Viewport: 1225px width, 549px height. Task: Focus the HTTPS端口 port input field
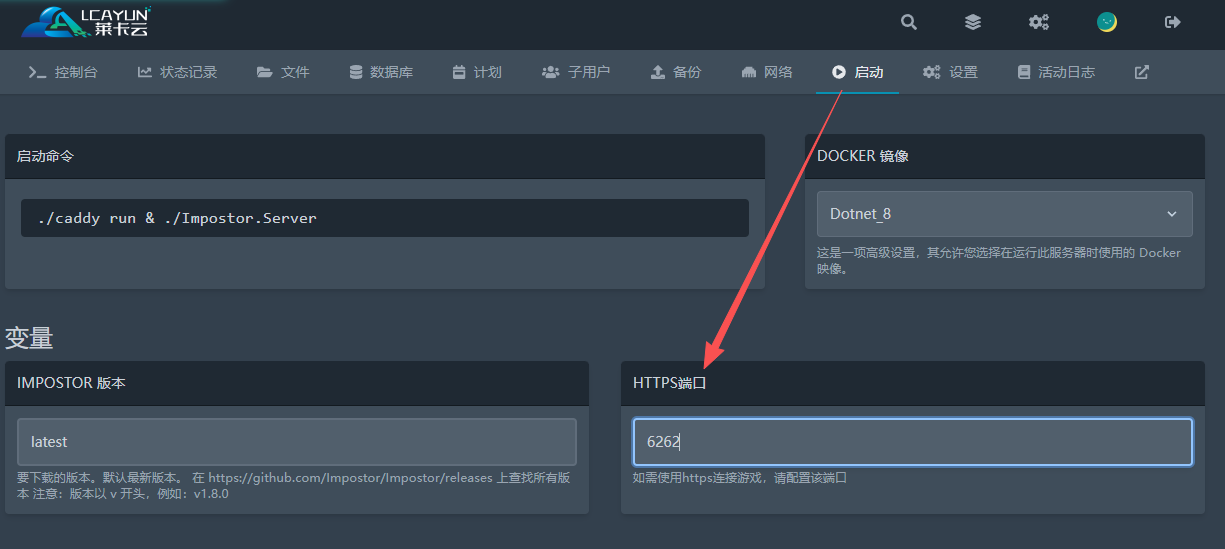[x=912, y=442]
